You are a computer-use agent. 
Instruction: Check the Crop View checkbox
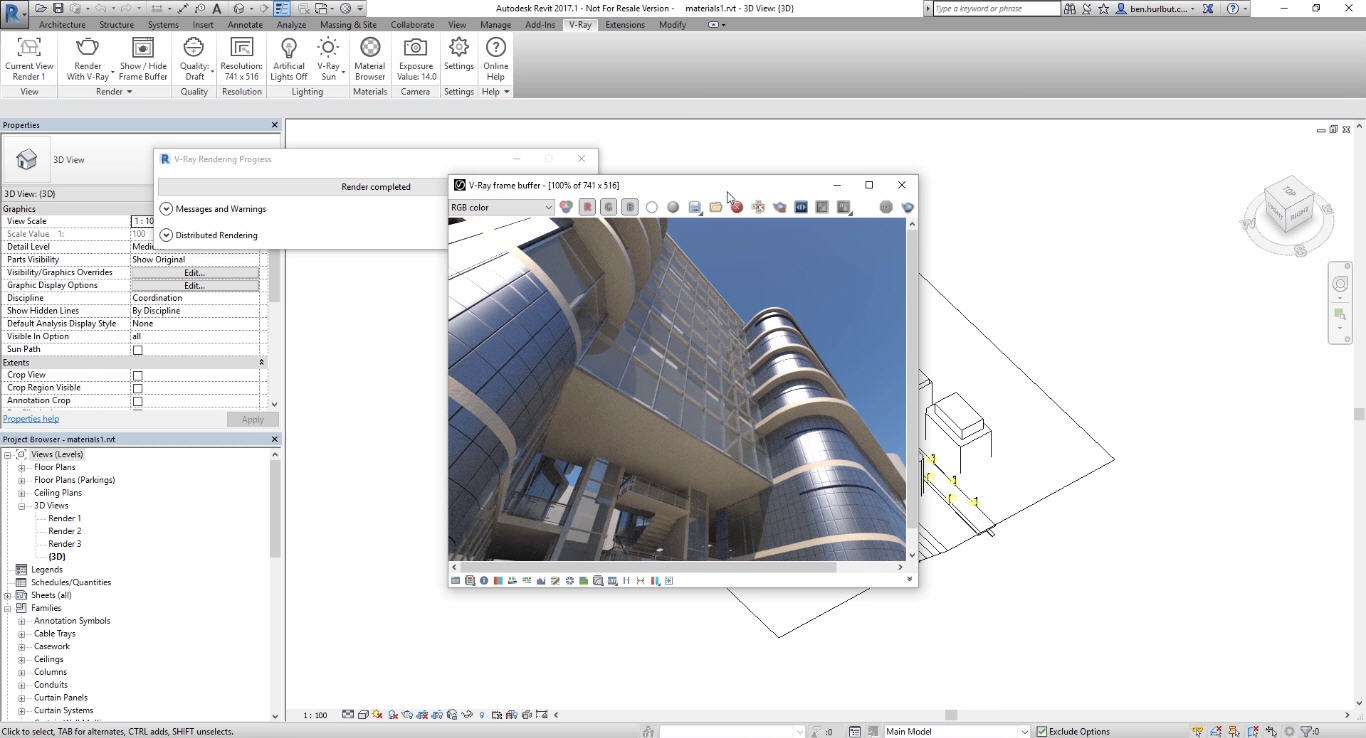click(x=137, y=374)
